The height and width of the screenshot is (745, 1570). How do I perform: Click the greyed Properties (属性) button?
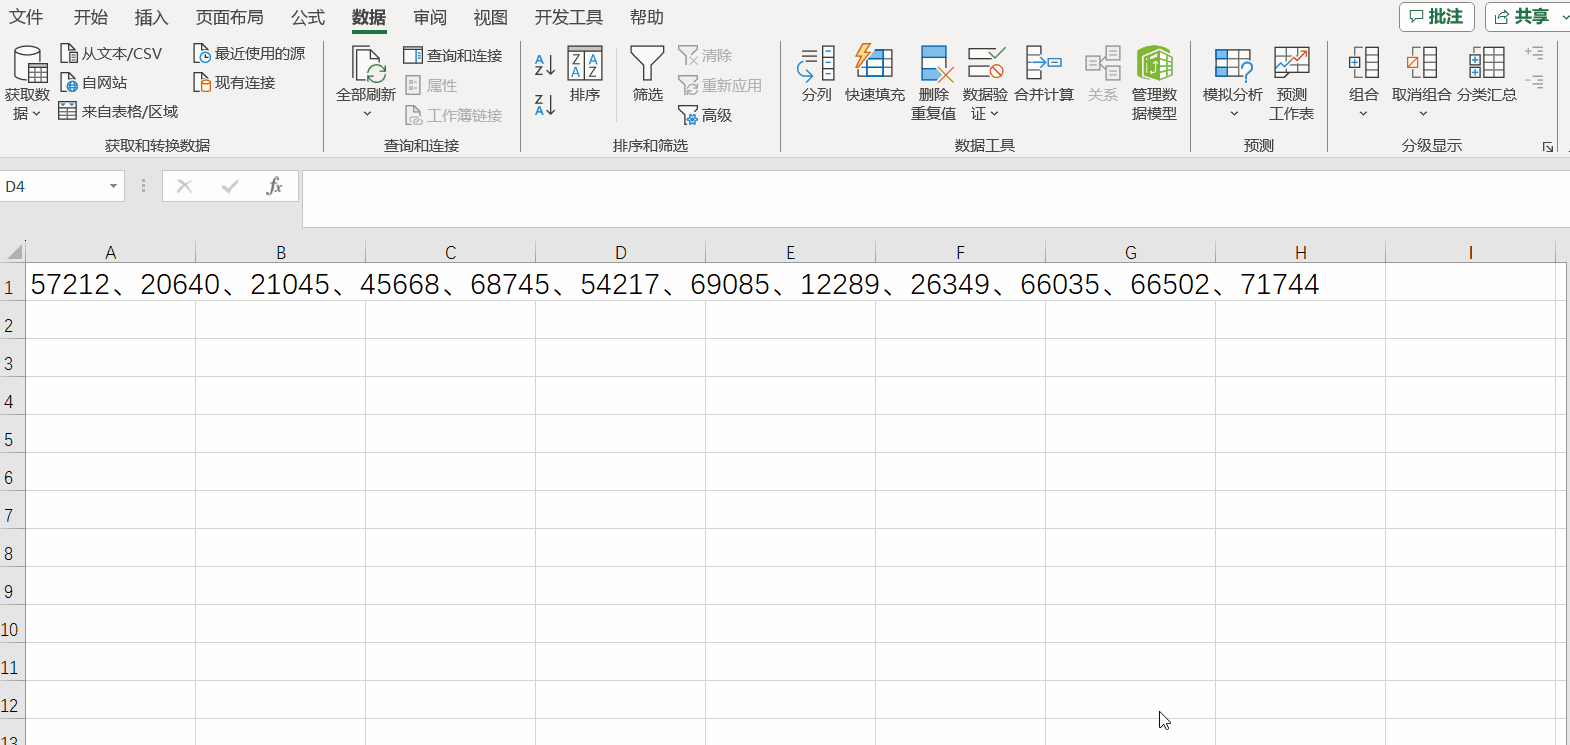click(x=431, y=85)
